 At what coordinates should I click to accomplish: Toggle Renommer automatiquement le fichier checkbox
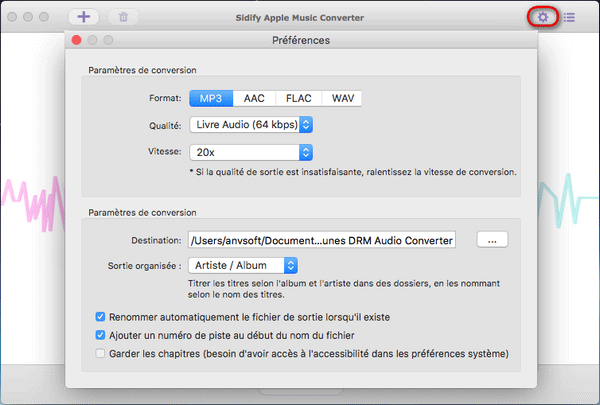coord(100,317)
